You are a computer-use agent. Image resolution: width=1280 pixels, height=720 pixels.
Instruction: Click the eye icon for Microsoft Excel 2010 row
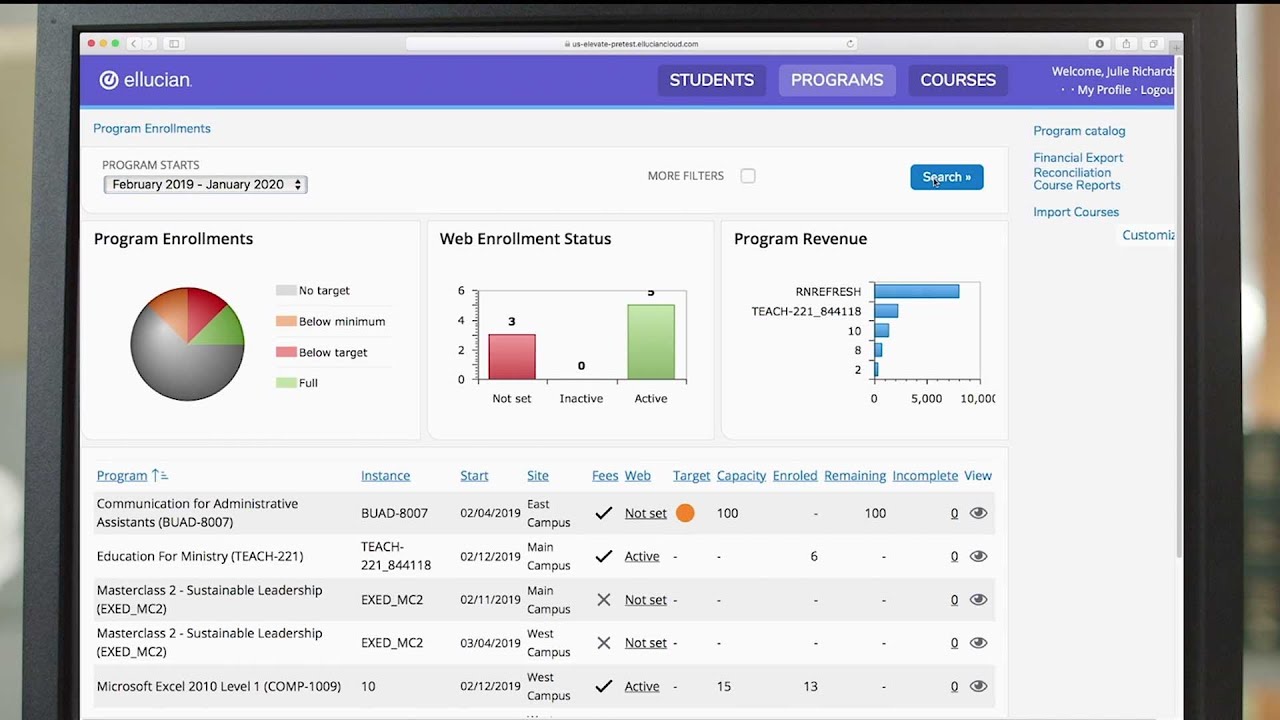[x=978, y=686]
